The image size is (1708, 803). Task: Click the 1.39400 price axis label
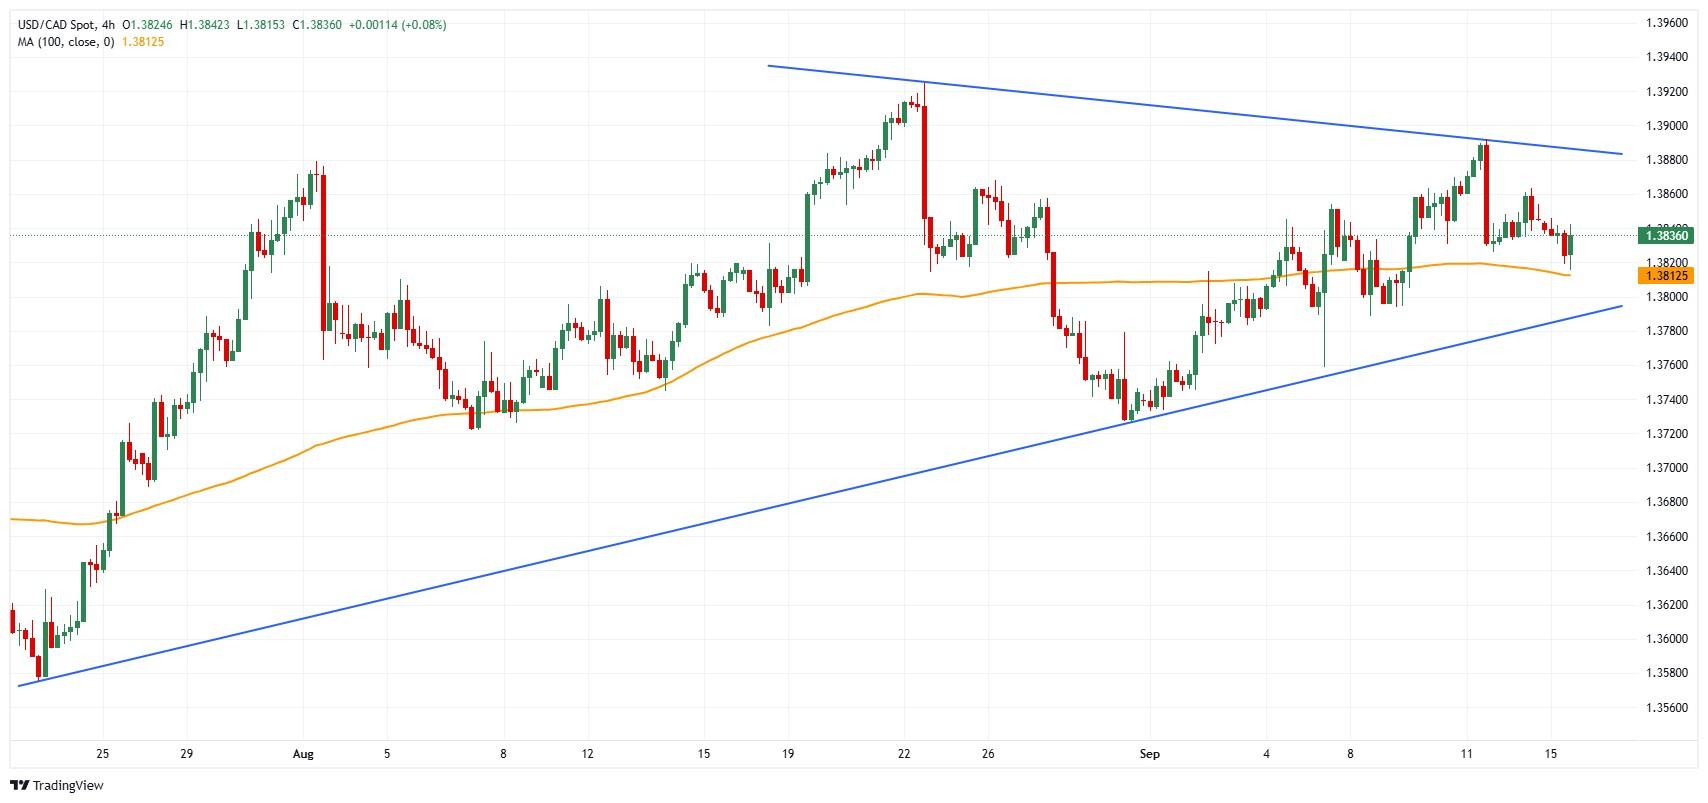pyautogui.click(x=1665, y=57)
